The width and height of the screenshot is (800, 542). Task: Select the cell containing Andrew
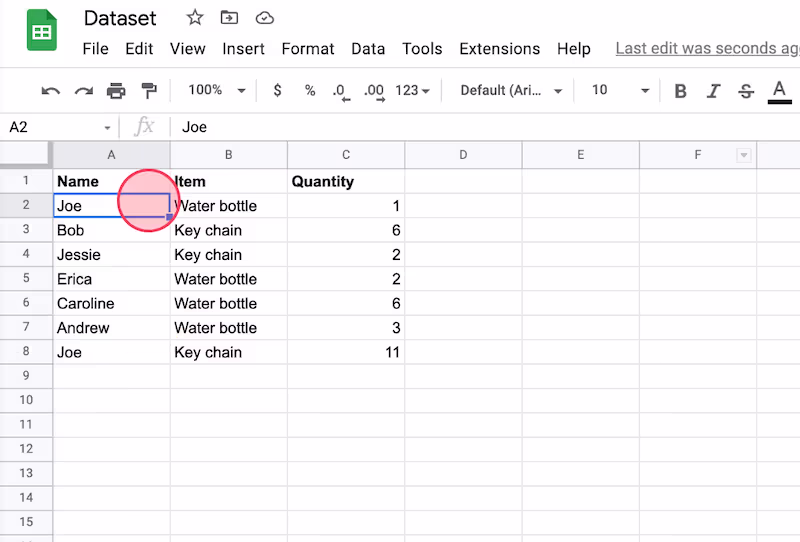pos(111,328)
